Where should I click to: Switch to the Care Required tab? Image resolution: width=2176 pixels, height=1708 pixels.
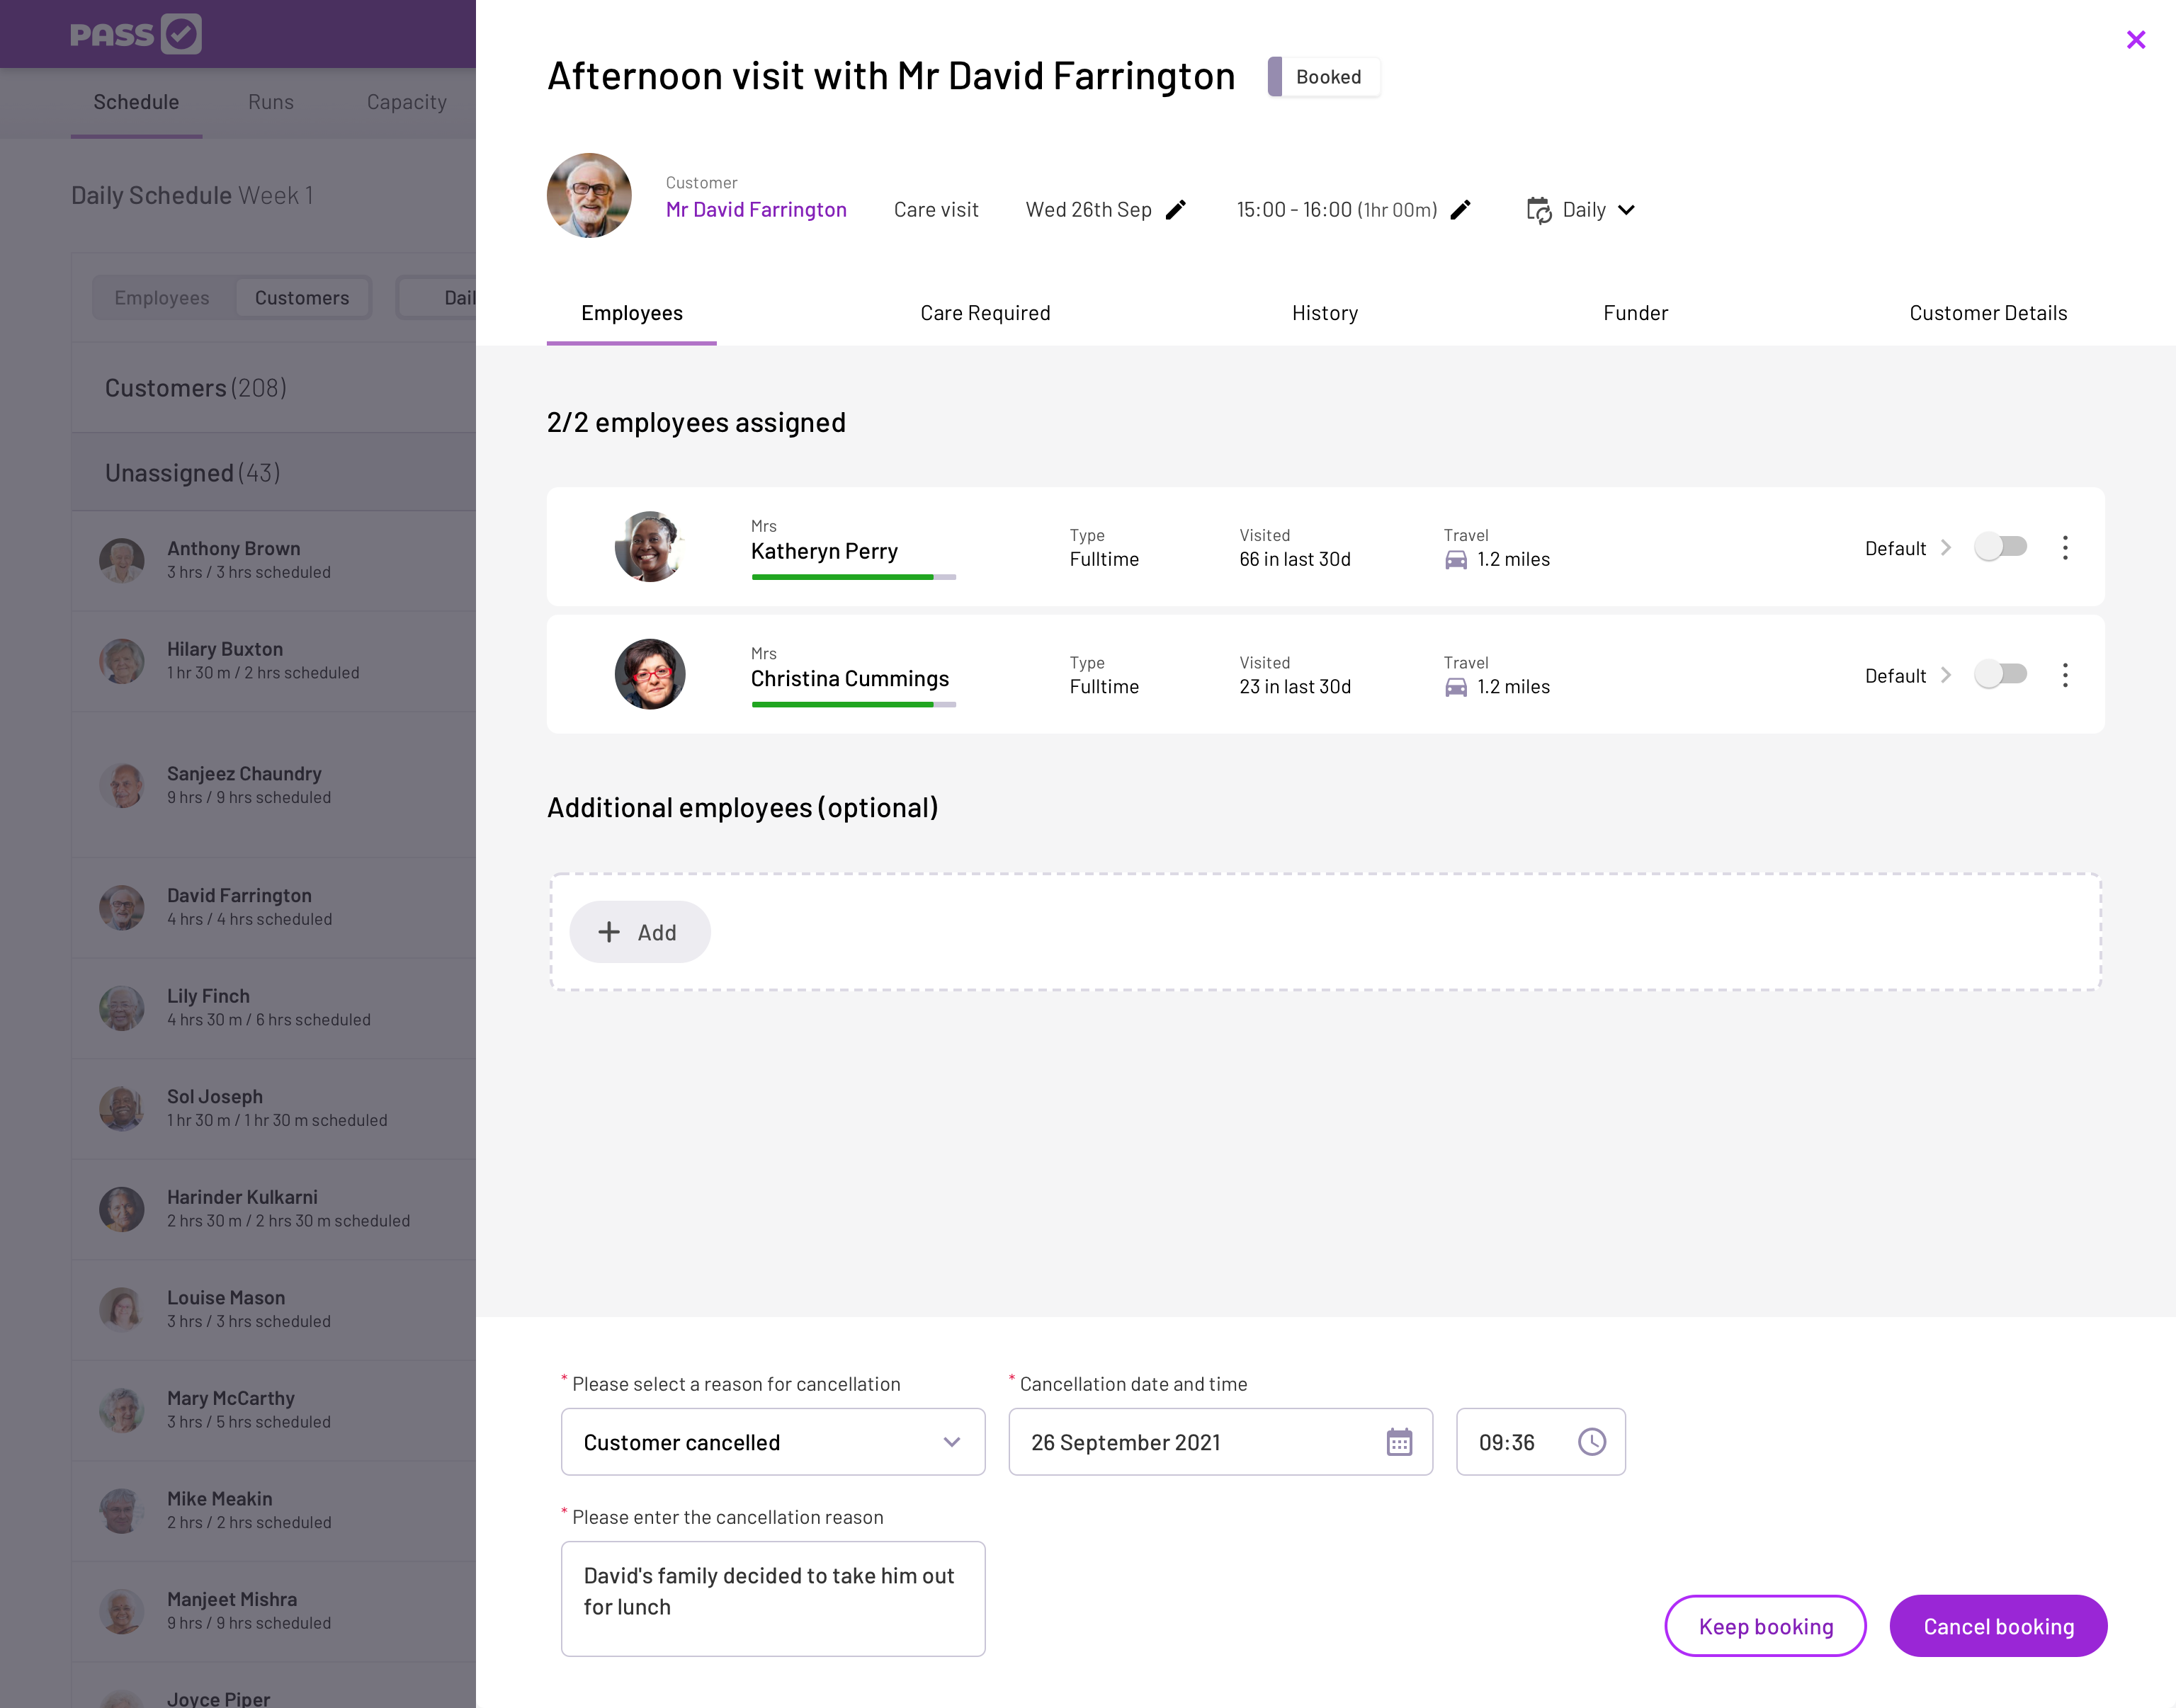tap(985, 313)
